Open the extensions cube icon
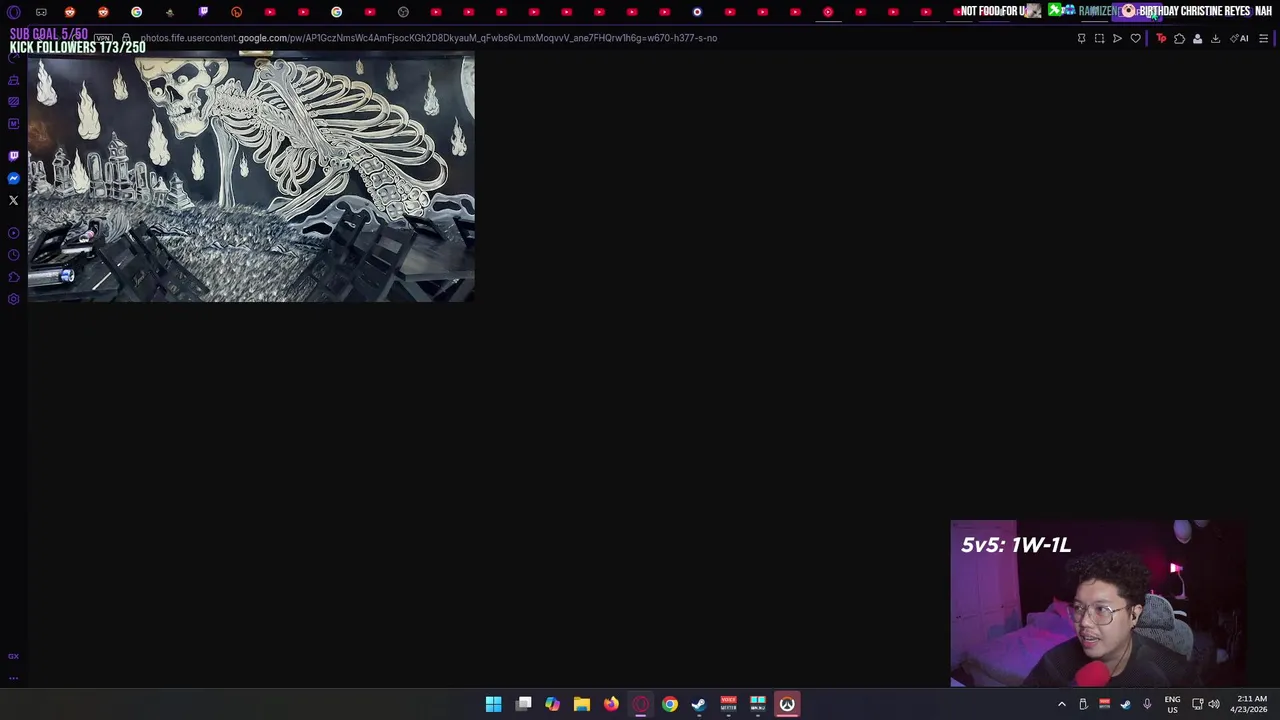Screen dimensions: 1280x720 1179,38
